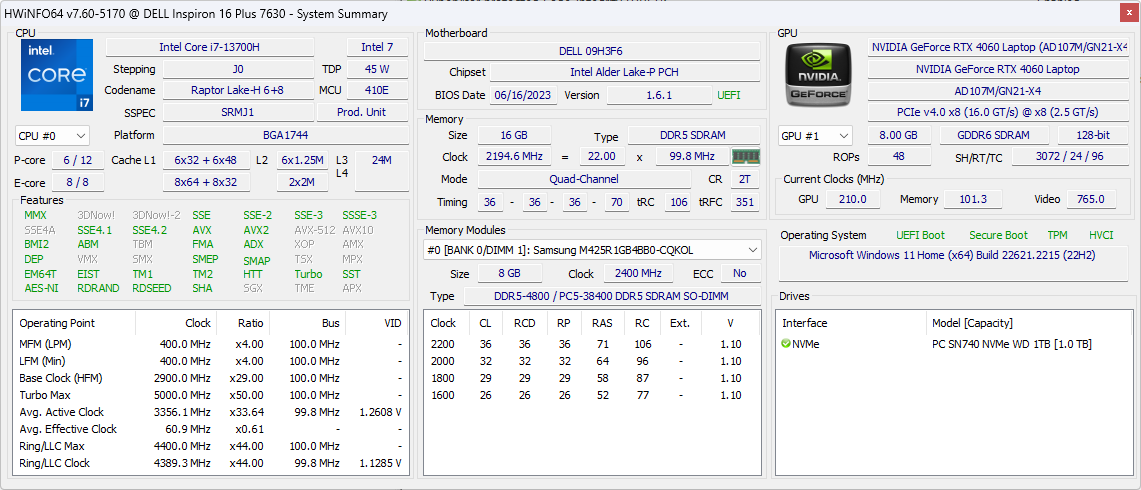Click the Secure Boot indicator

point(998,235)
